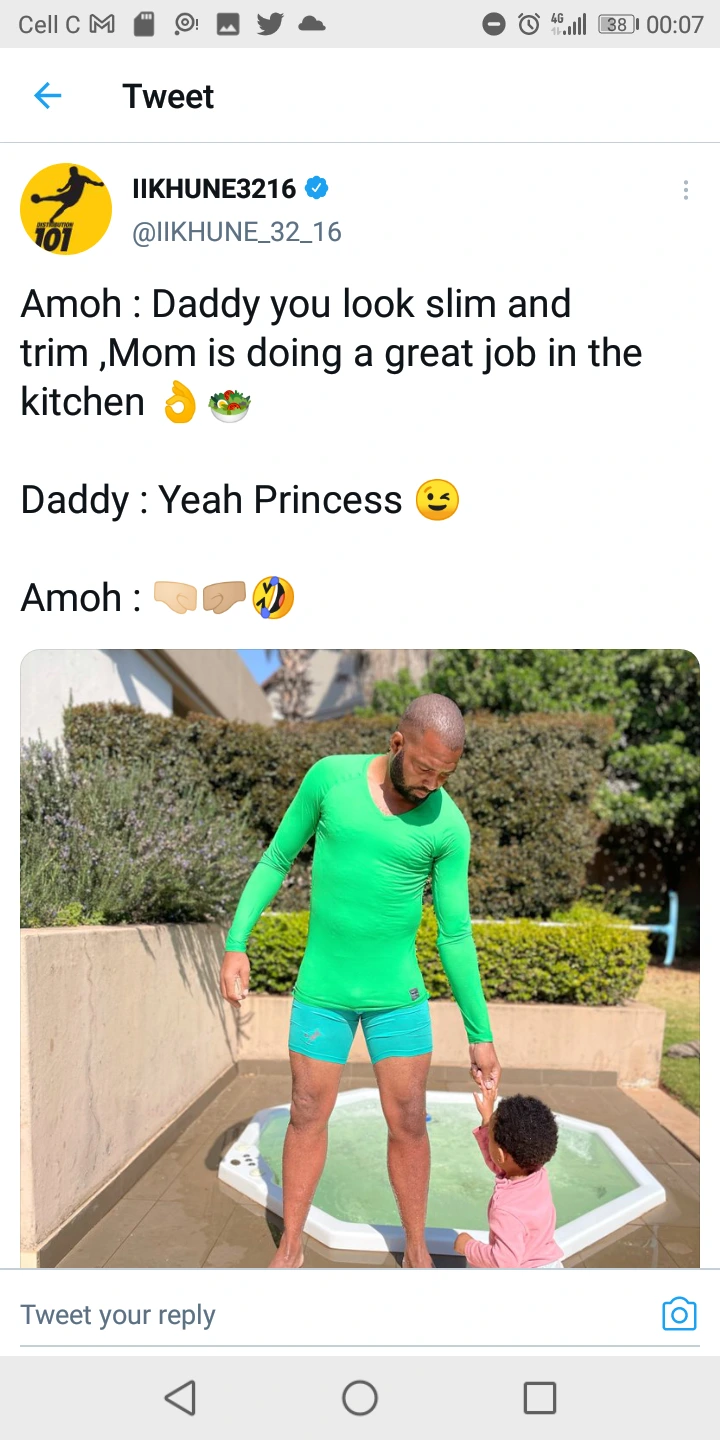Tap the do-not-disturb status icon
The width and height of the screenshot is (720, 1440).
coord(494,24)
